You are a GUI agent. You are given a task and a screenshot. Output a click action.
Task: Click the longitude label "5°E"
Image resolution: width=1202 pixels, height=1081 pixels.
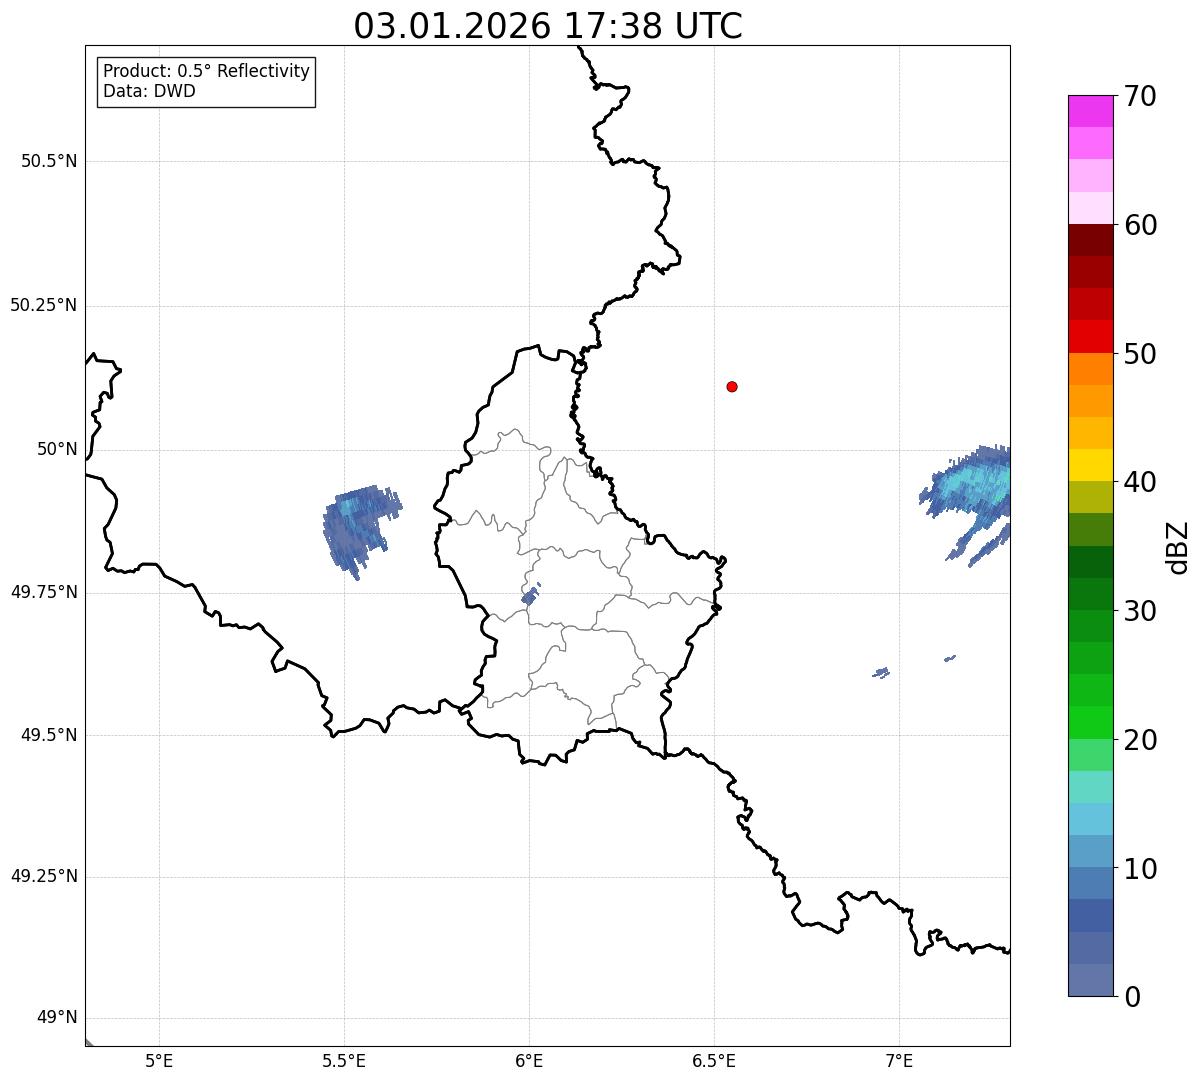tap(159, 1060)
